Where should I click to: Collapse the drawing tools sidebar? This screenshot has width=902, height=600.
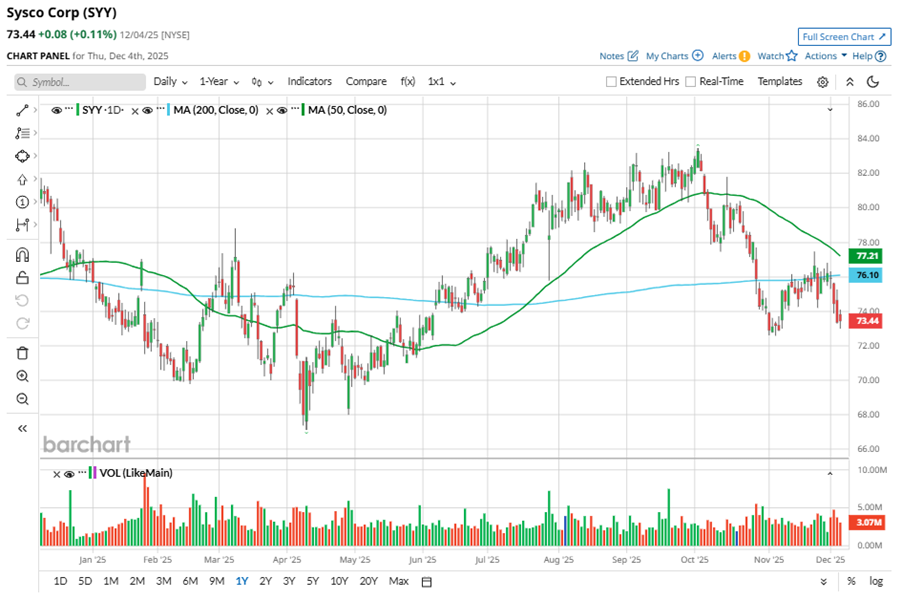pyautogui.click(x=22, y=428)
